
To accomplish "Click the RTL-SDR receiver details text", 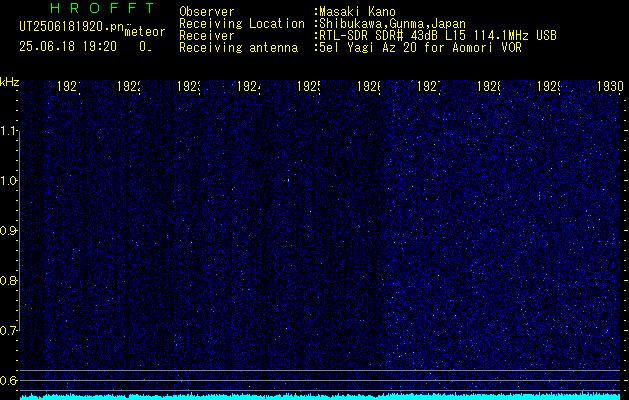I will click(x=438, y=36).
